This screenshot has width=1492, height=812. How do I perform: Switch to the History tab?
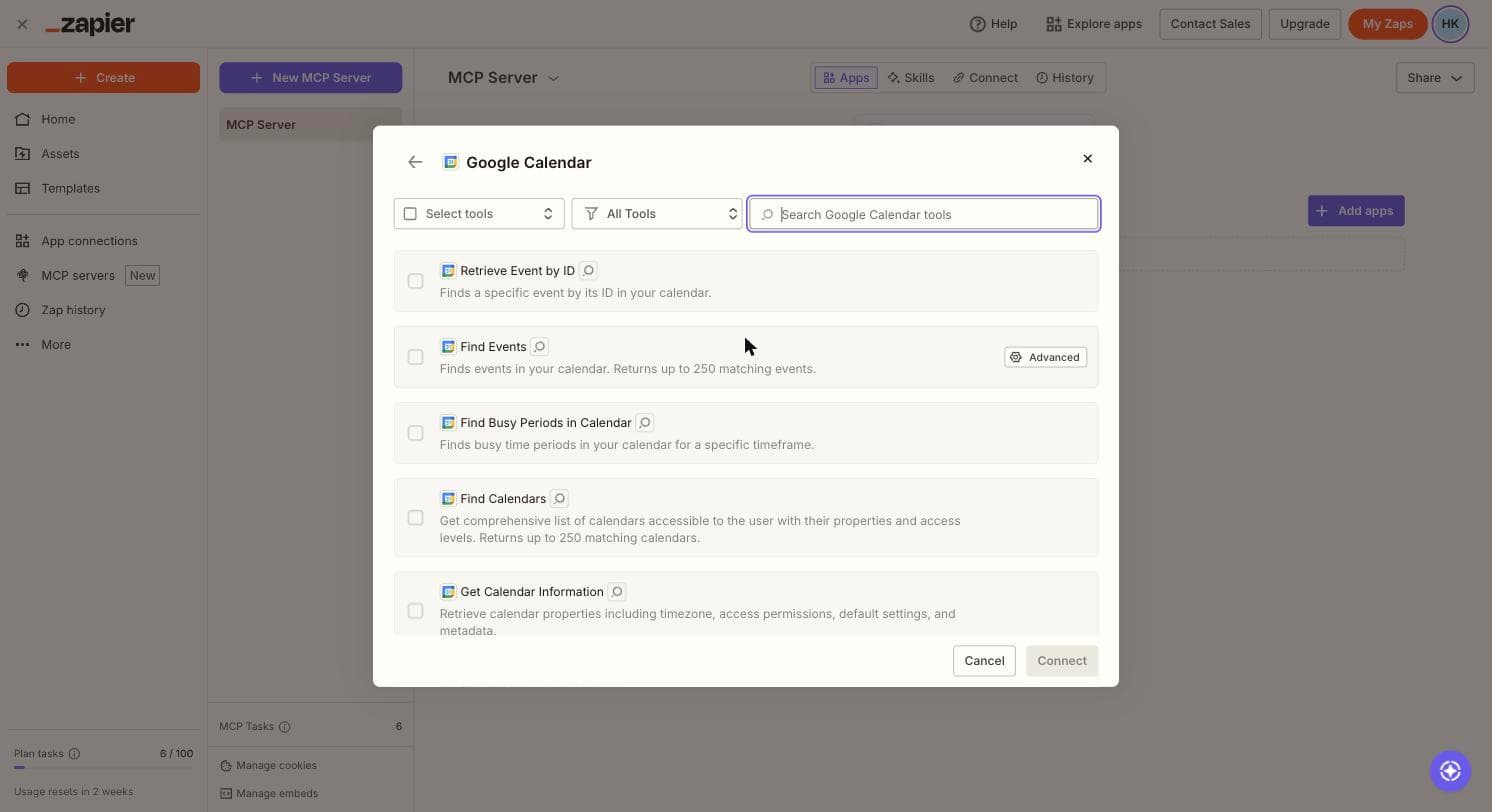point(1065,78)
